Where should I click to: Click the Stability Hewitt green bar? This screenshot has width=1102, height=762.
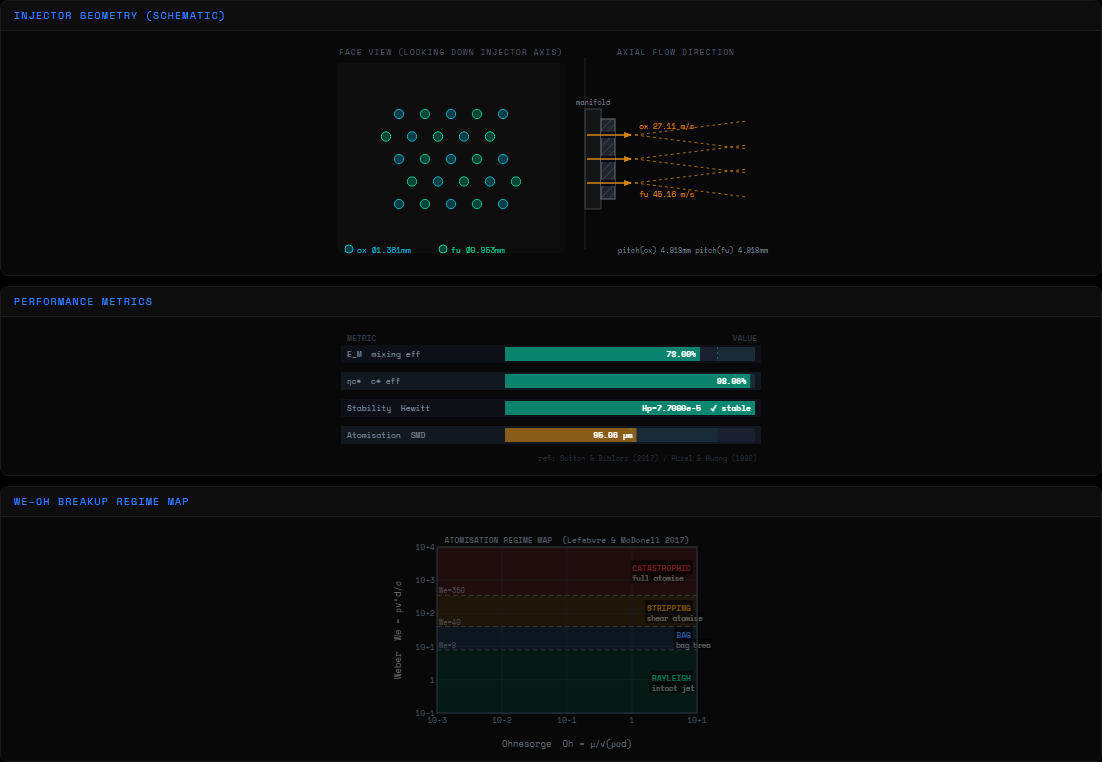coord(630,408)
